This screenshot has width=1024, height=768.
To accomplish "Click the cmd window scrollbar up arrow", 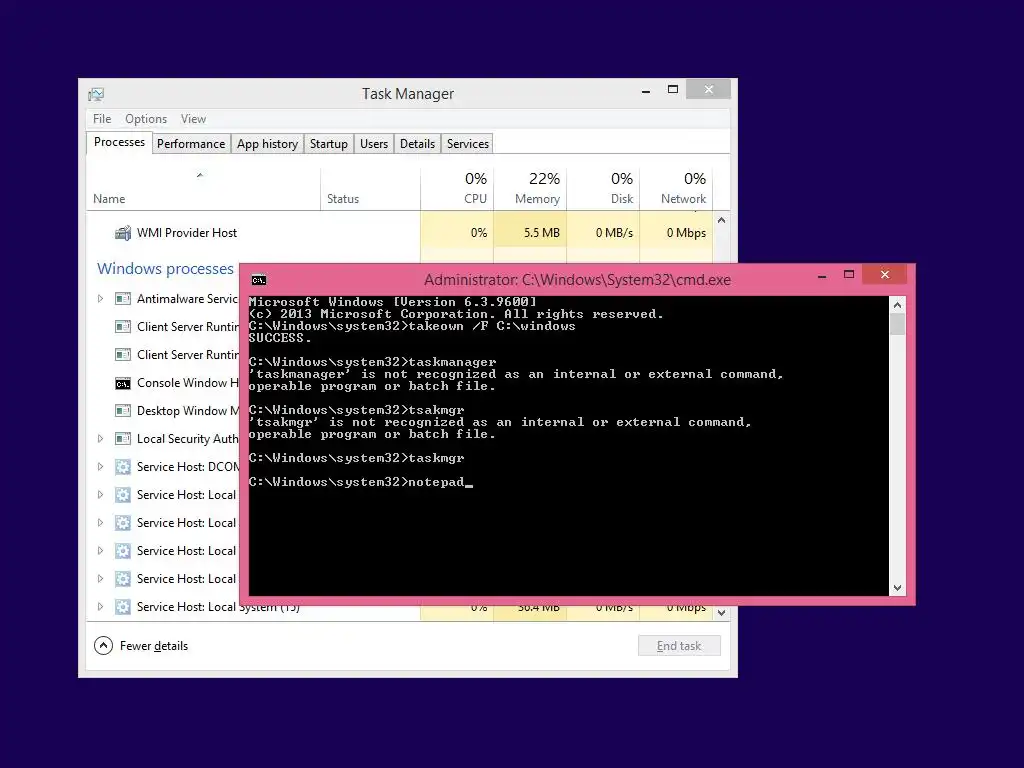I will click(x=897, y=305).
